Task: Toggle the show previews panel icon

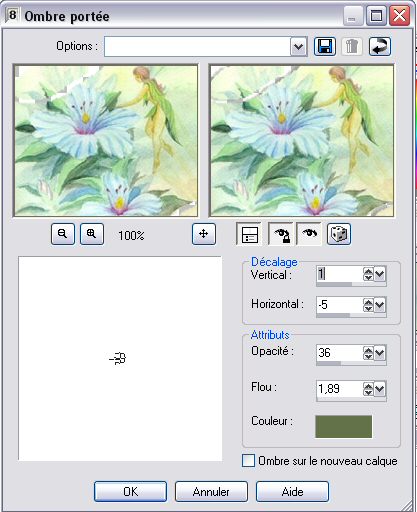Action: coord(250,234)
